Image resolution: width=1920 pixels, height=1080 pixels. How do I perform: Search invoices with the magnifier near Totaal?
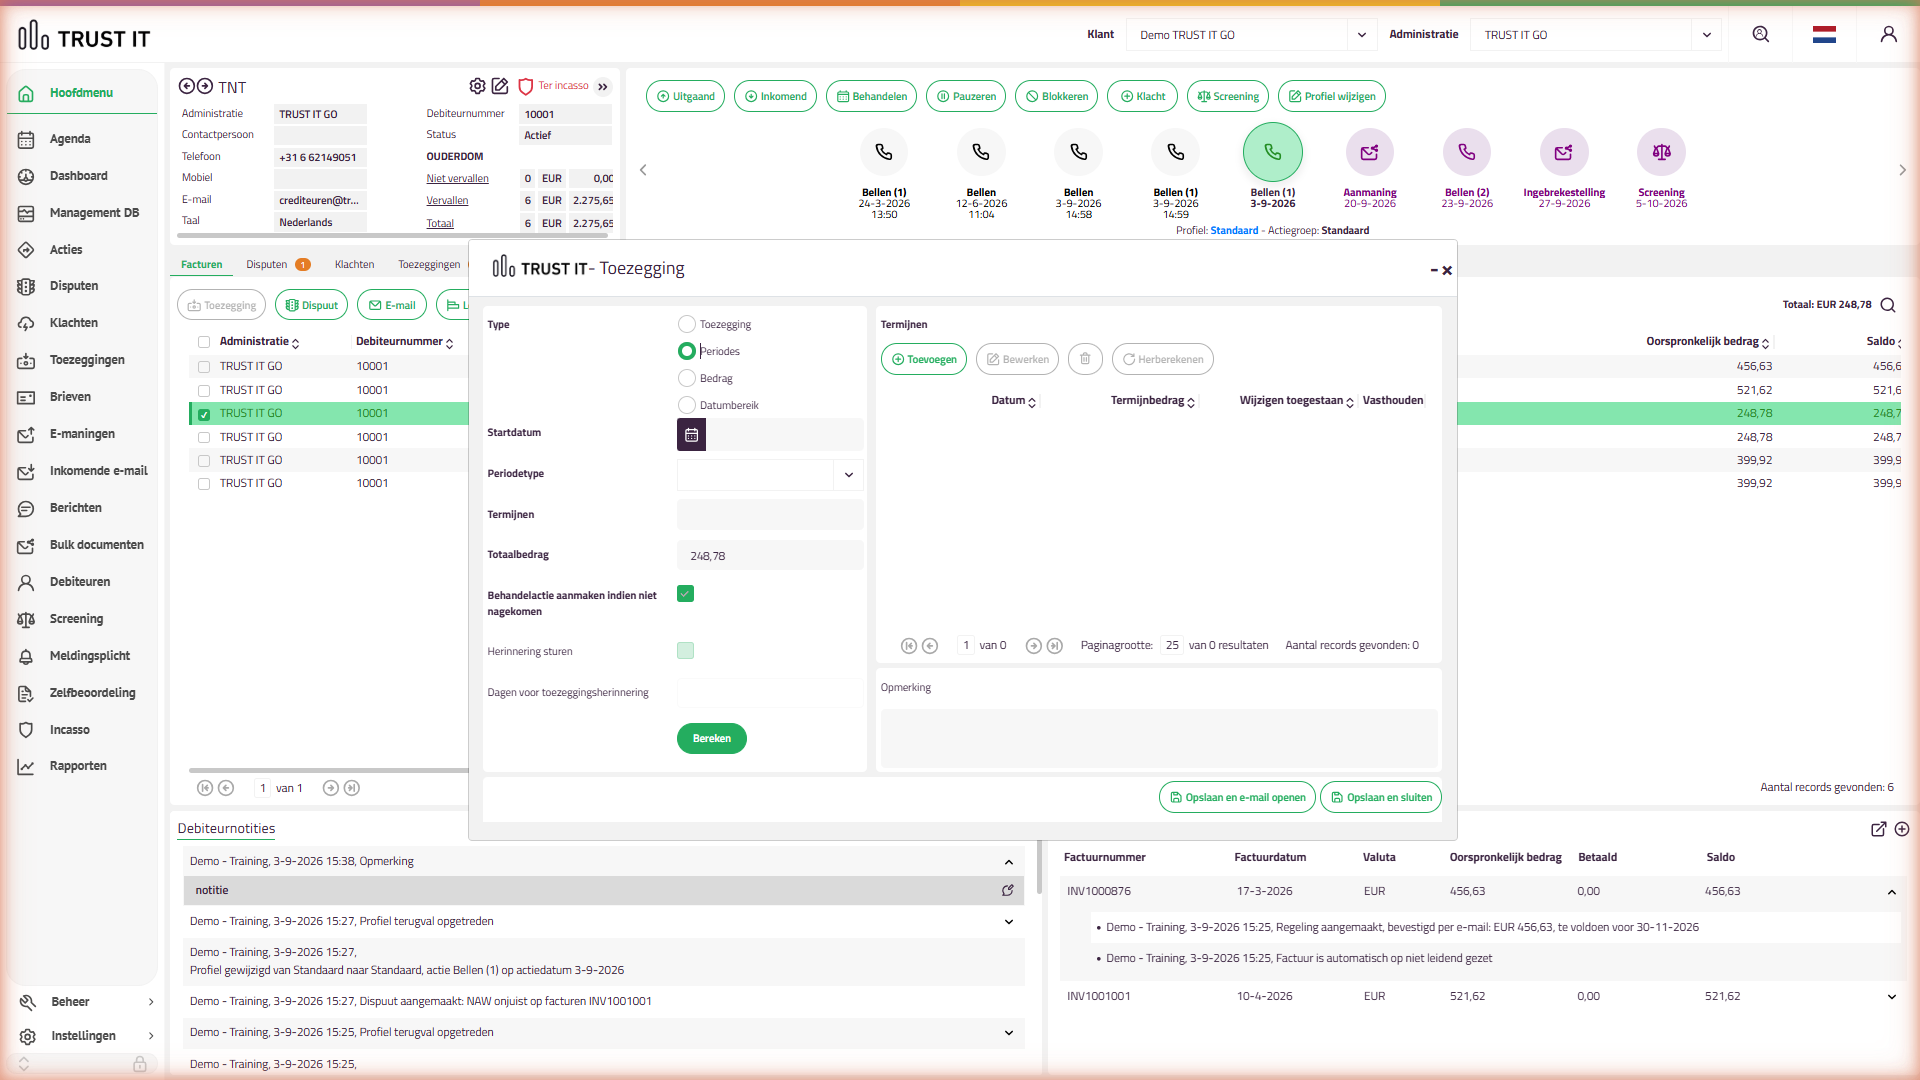tap(1888, 305)
